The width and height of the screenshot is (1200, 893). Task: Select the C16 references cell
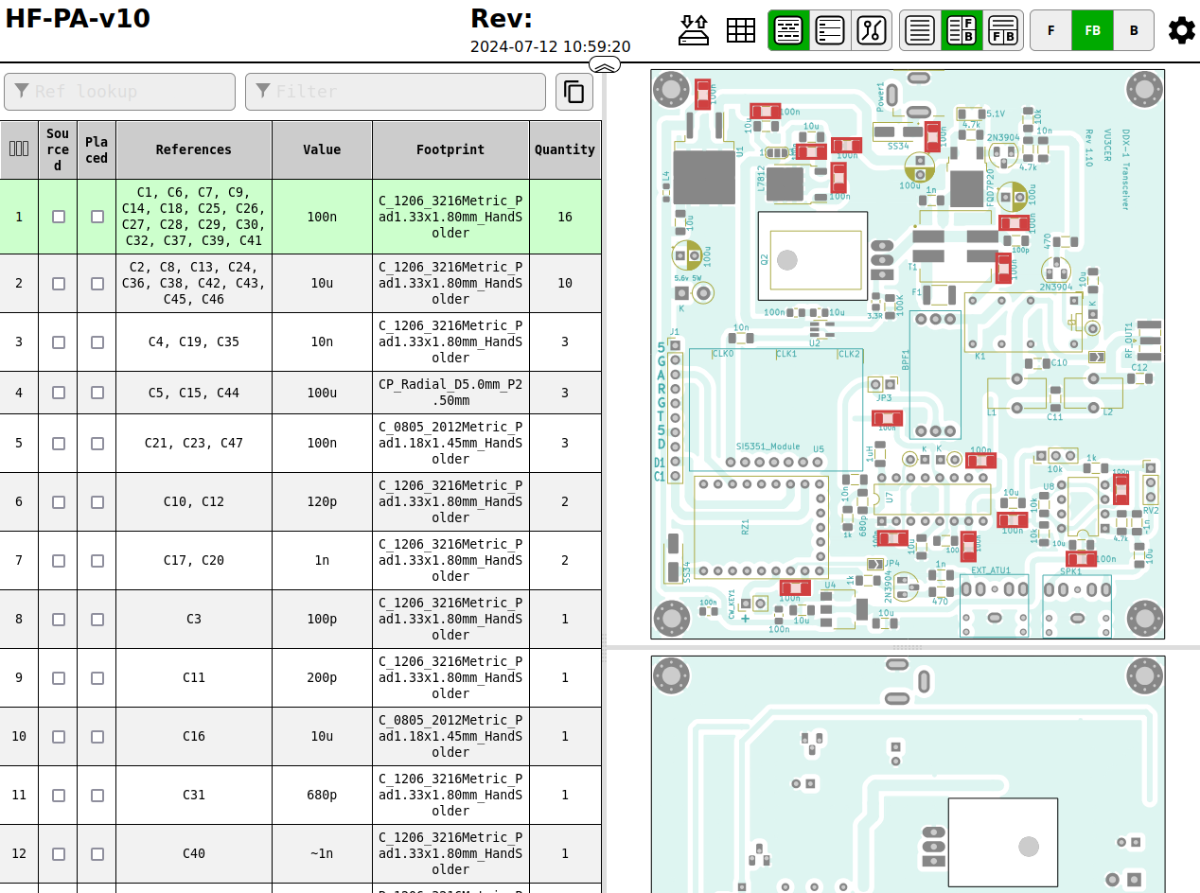(194, 737)
